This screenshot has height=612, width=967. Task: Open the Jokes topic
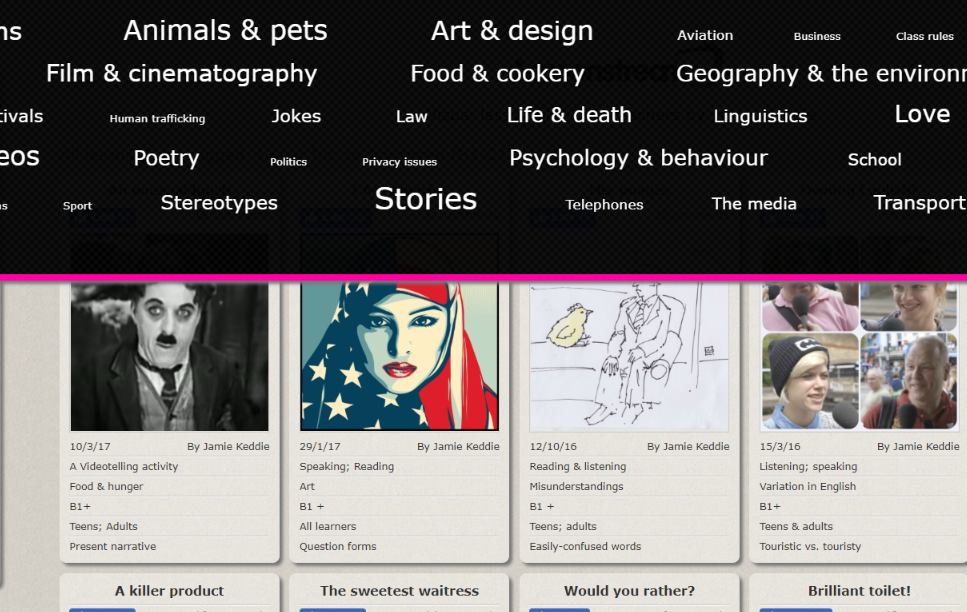tap(296, 116)
